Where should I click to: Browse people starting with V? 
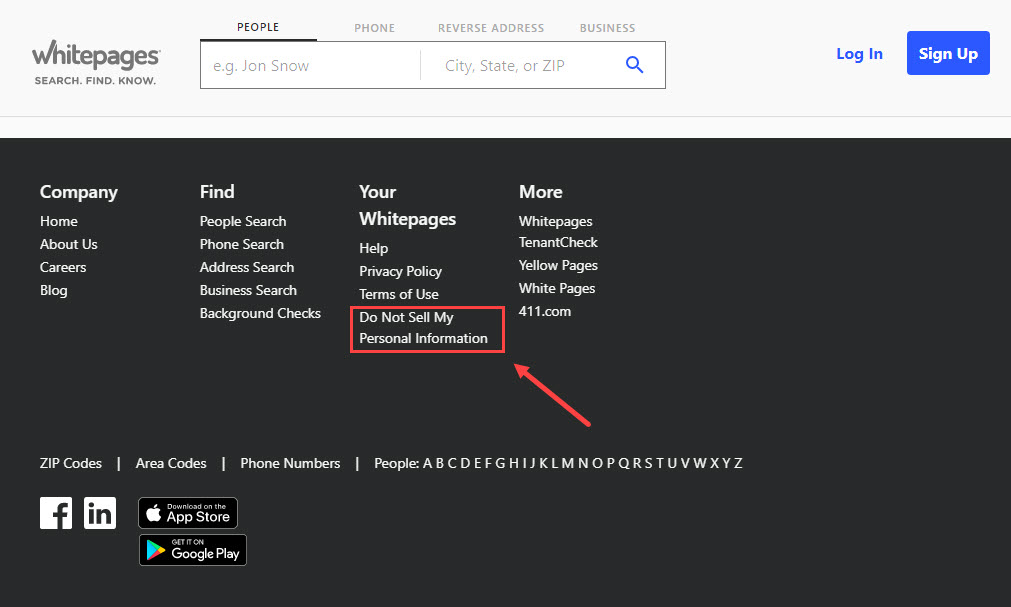click(685, 463)
